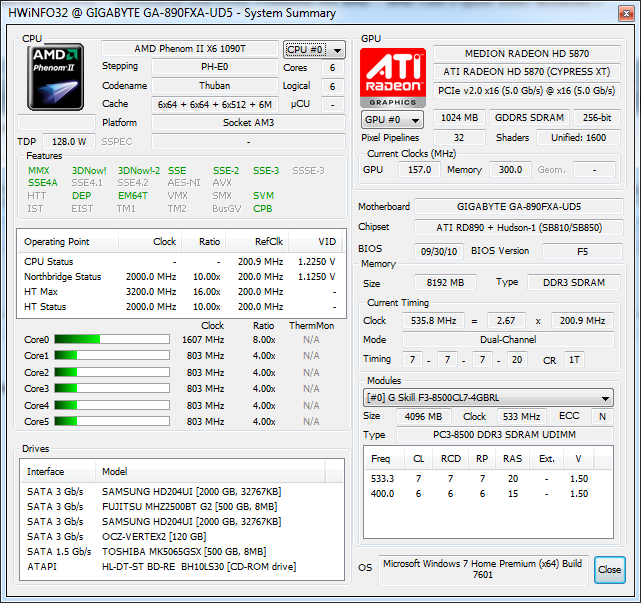The image size is (641, 603).
Task: Click the Command Rate 1T field
Action: [574, 360]
